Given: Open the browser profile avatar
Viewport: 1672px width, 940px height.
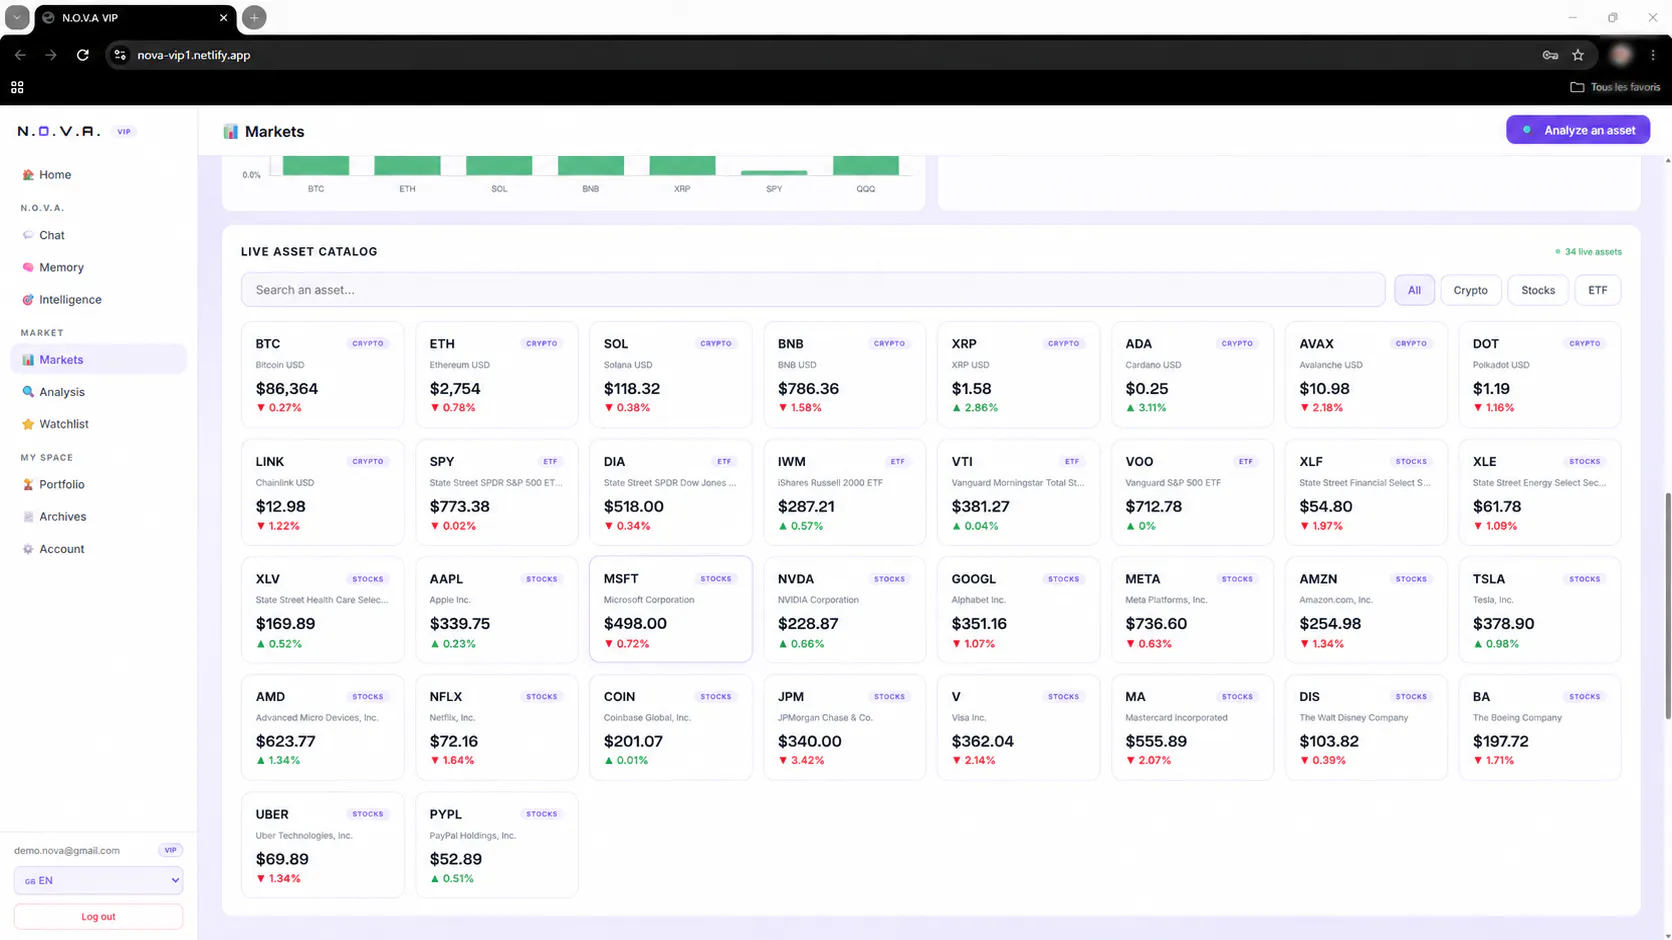Looking at the screenshot, I should coord(1621,55).
